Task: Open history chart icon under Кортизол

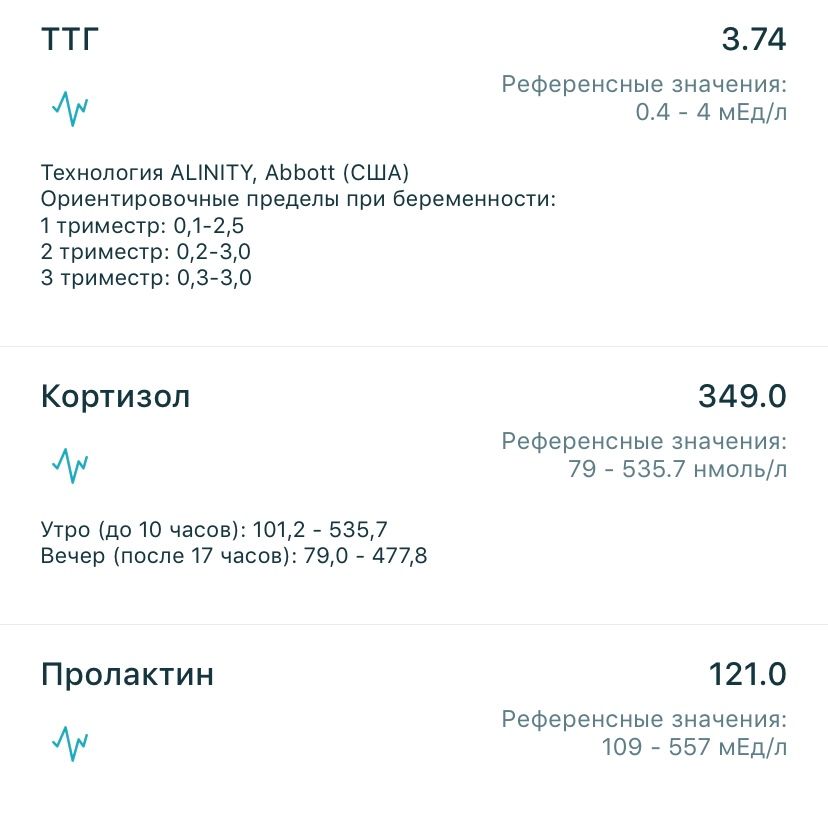Action: click(71, 464)
